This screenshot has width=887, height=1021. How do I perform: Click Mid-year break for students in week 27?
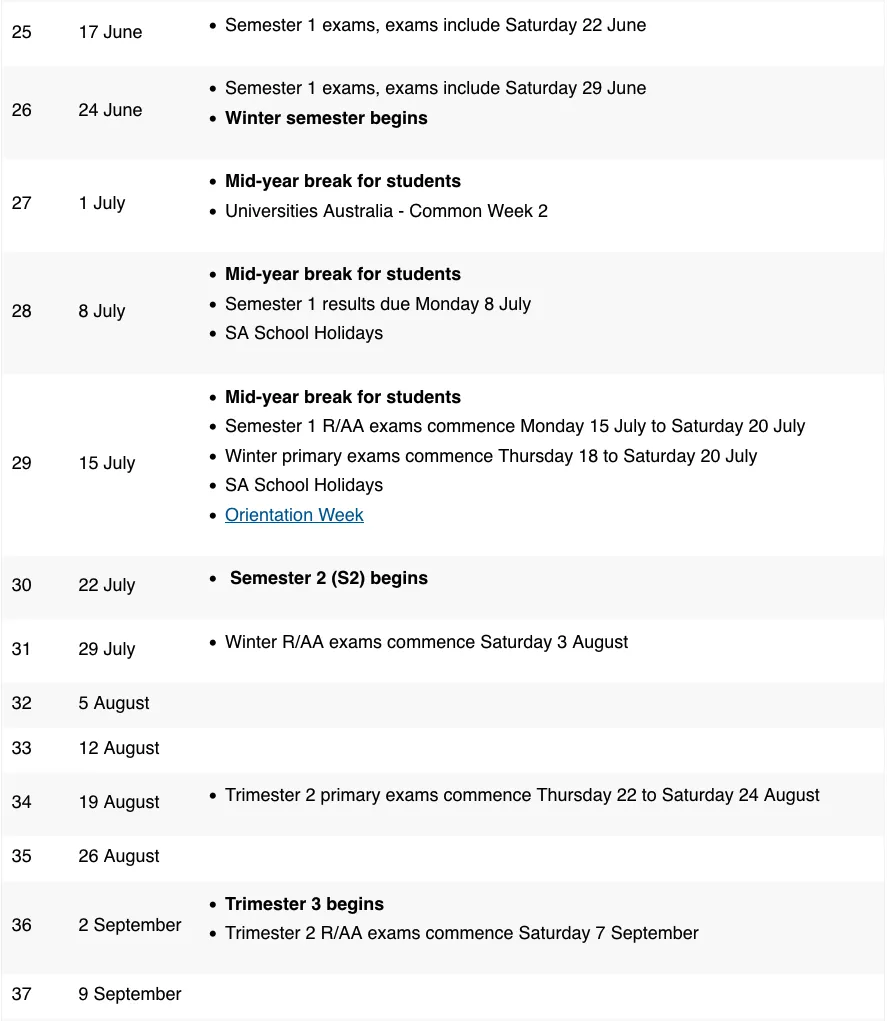(x=343, y=181)
